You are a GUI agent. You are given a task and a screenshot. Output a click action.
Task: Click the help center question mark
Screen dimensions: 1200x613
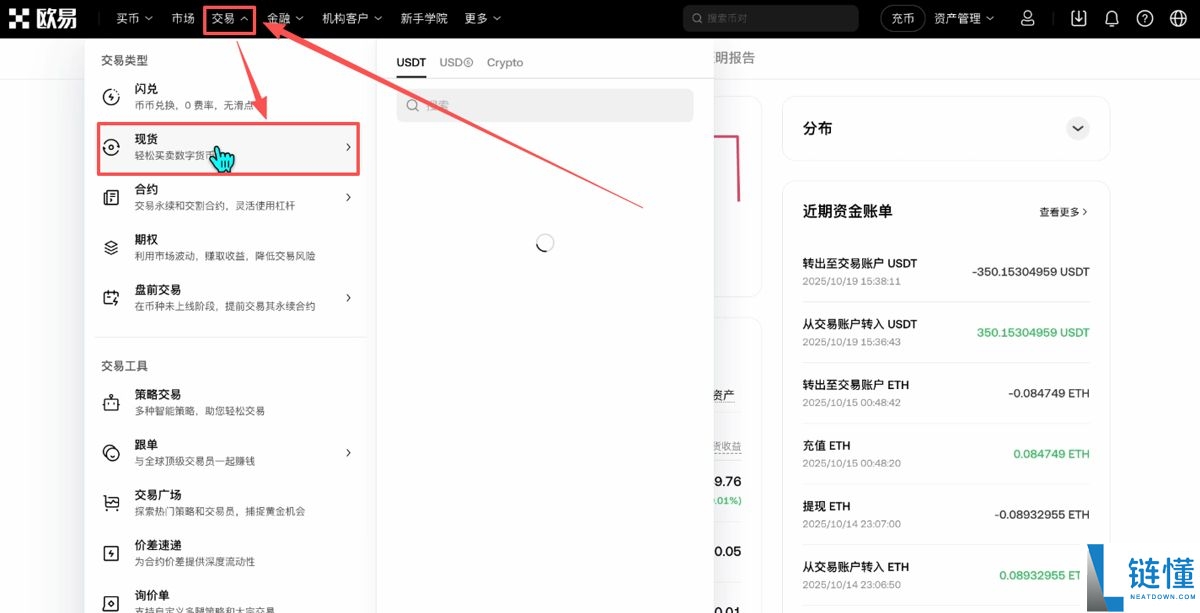pyautogui.click(x=1144, y=17)
